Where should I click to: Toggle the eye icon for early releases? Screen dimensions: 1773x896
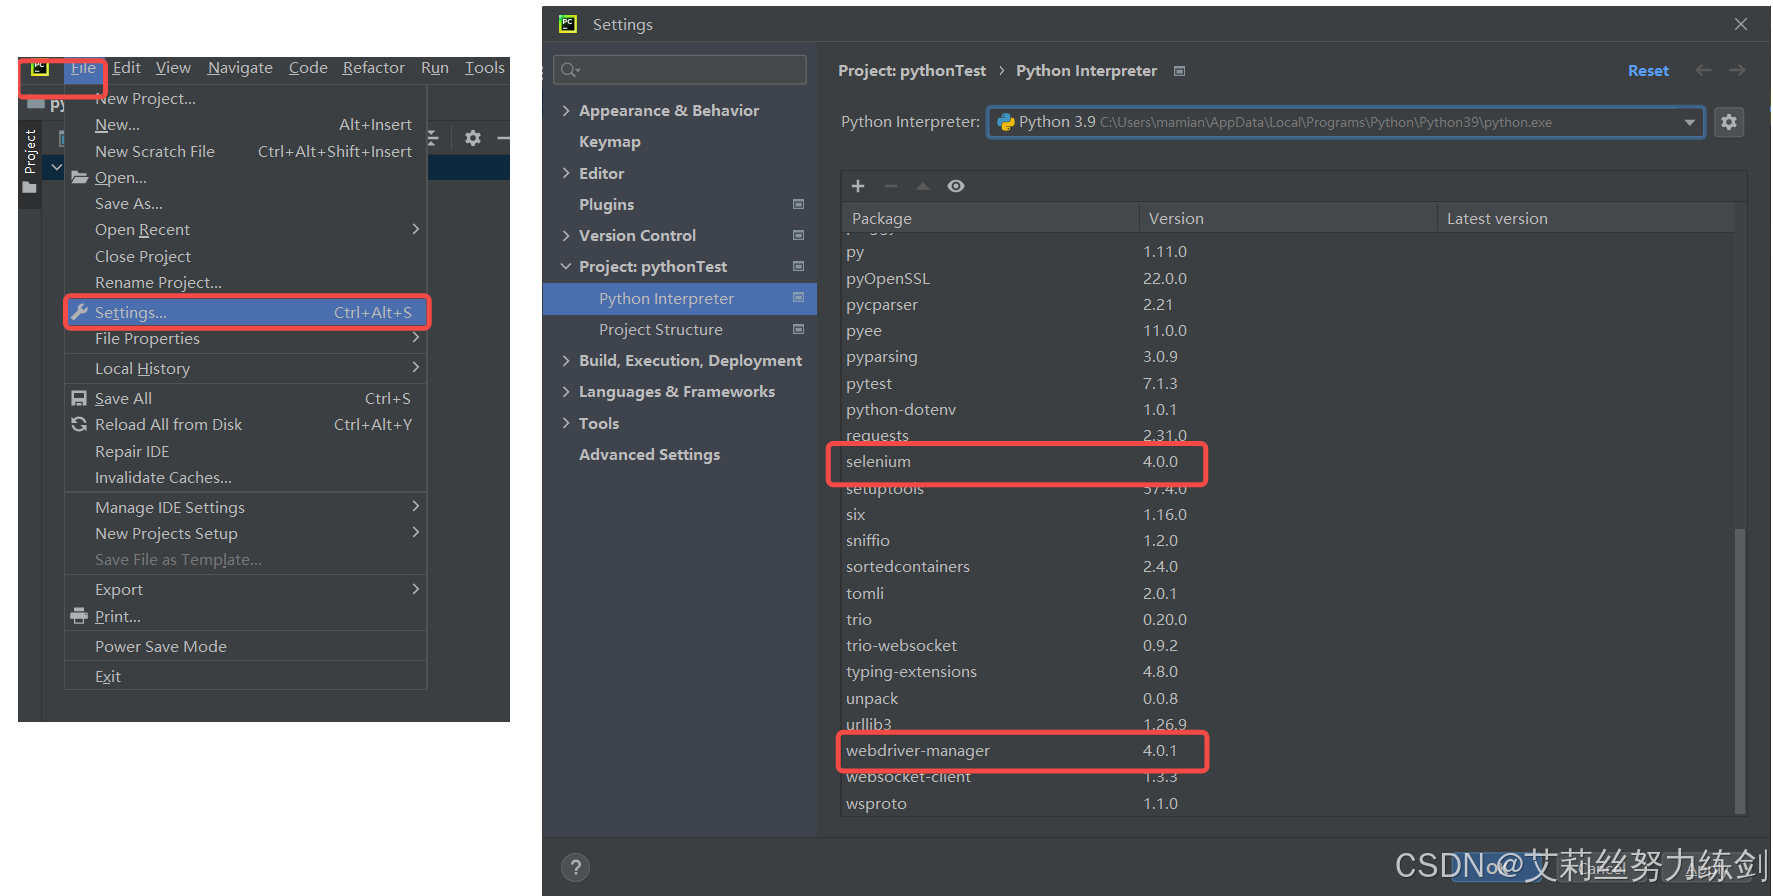956,186
